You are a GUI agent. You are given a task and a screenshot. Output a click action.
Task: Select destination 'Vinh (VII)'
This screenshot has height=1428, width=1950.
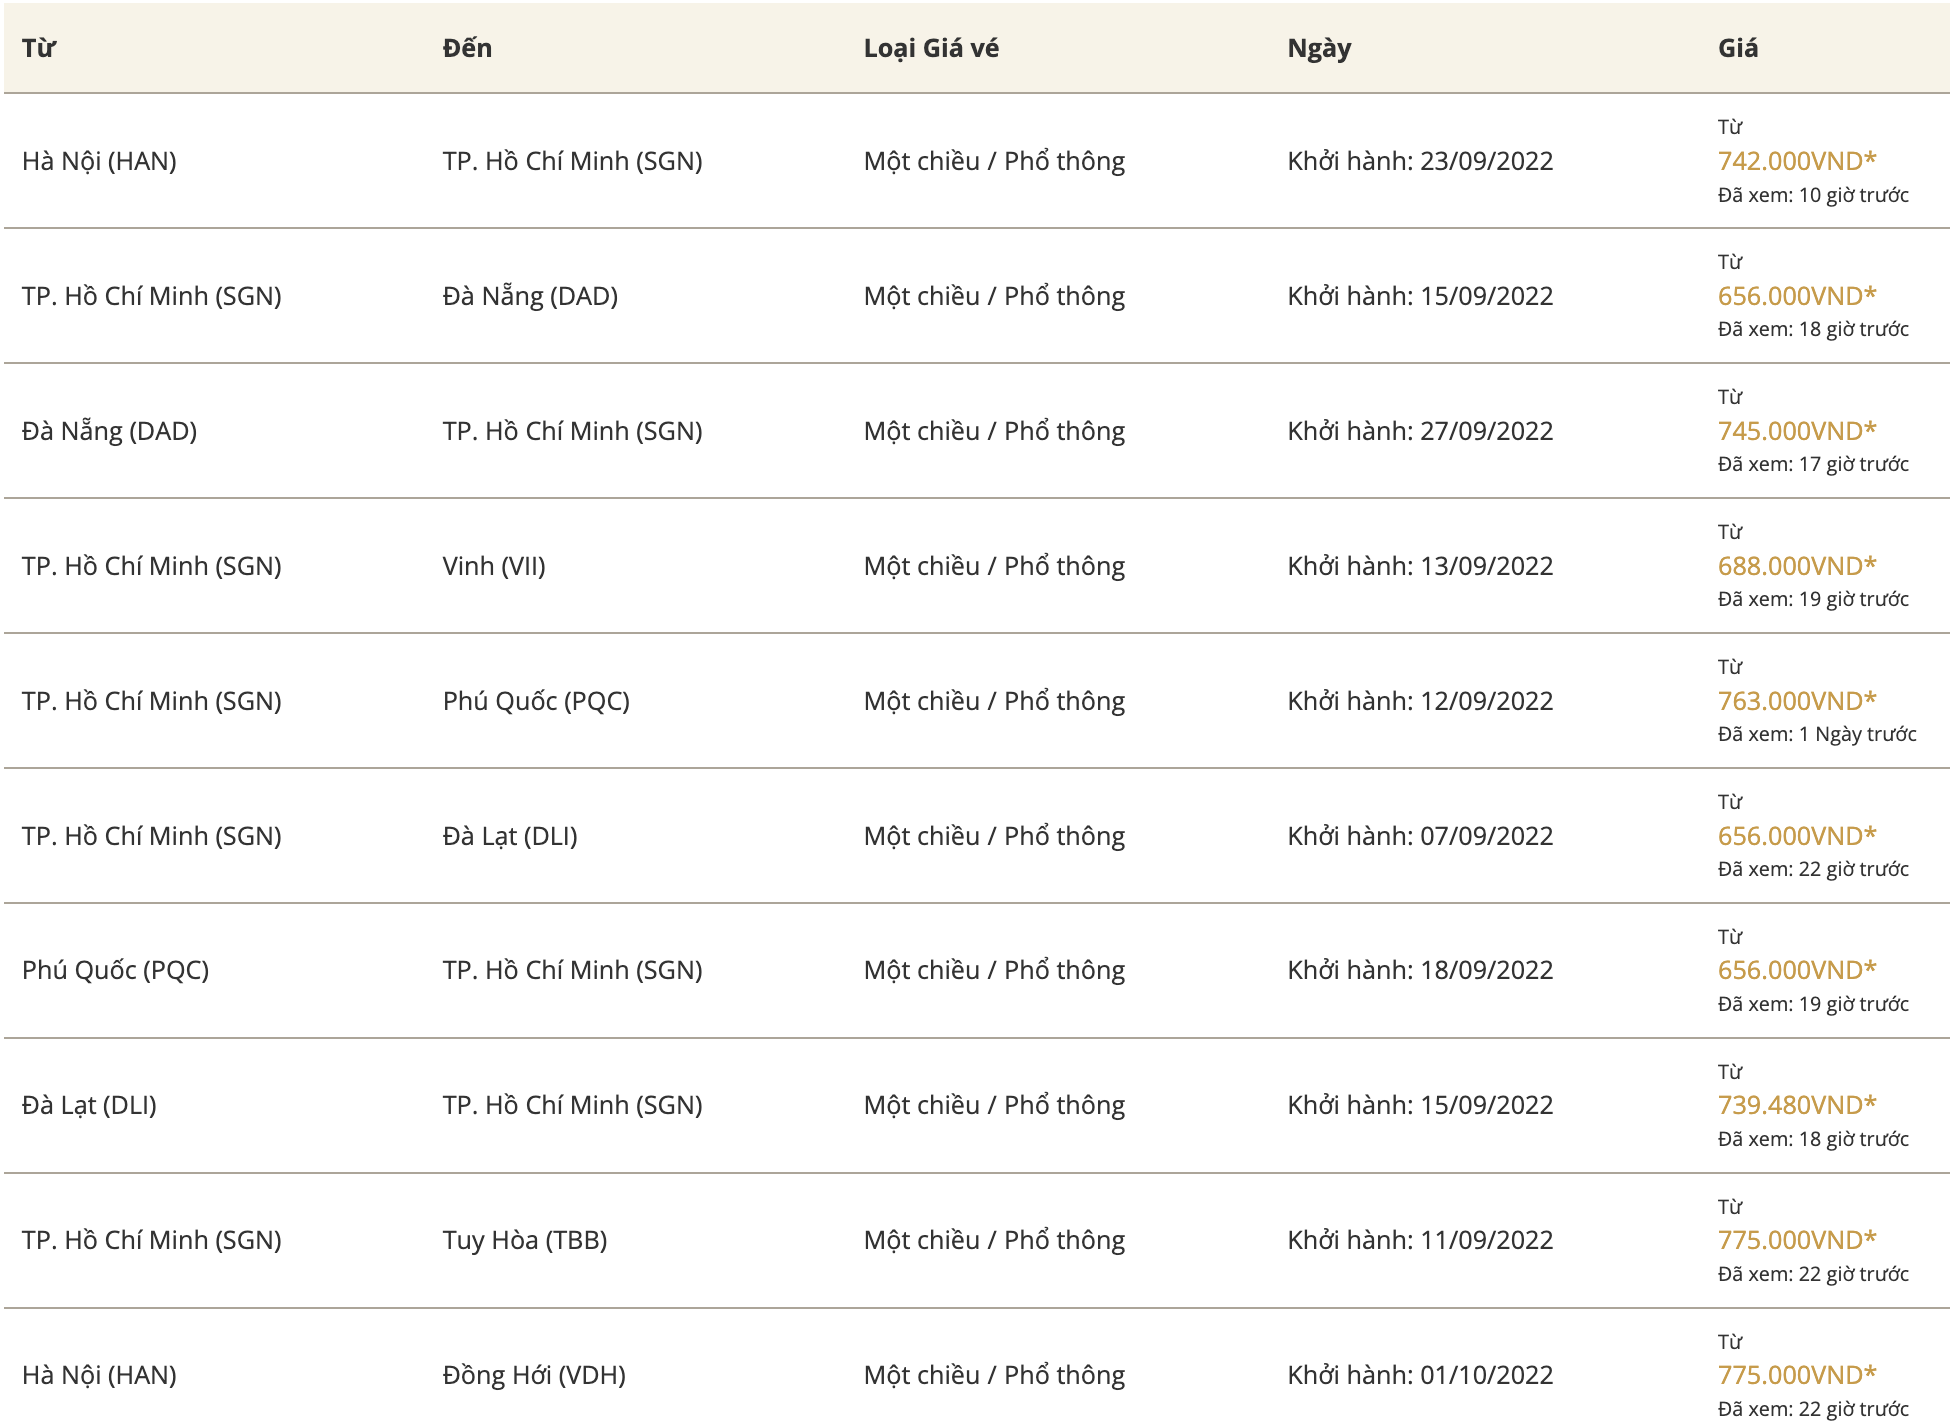[x=494, y=566]
